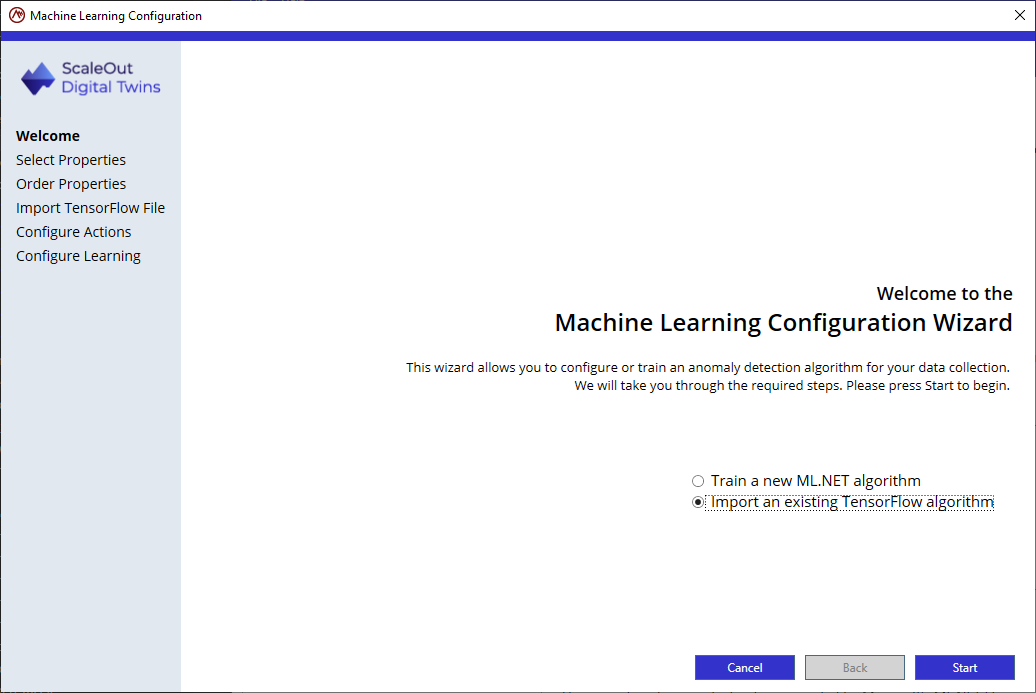Click the disabled Back button
This screenshot has height=693, width=1036.
coord(854,667)
